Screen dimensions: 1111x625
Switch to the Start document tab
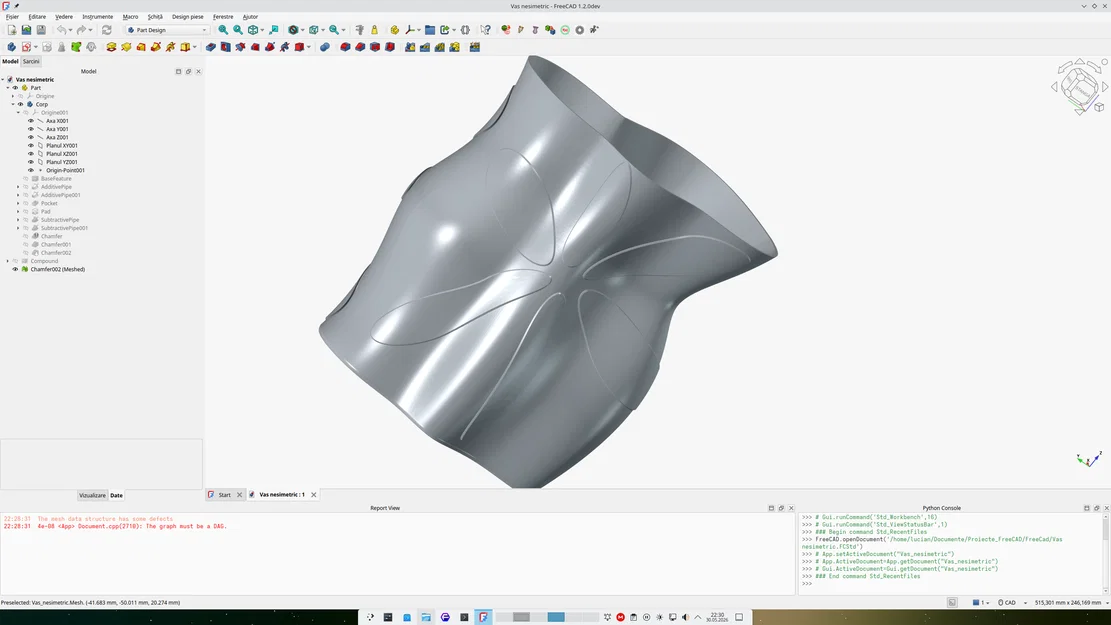pos(225,495)
